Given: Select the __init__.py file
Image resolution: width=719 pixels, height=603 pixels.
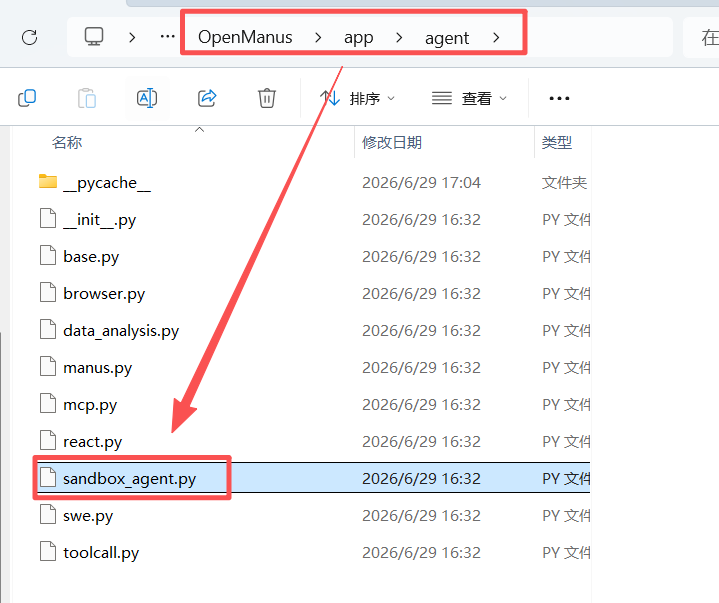Looking at the screenshot, I should pos(100,220).
